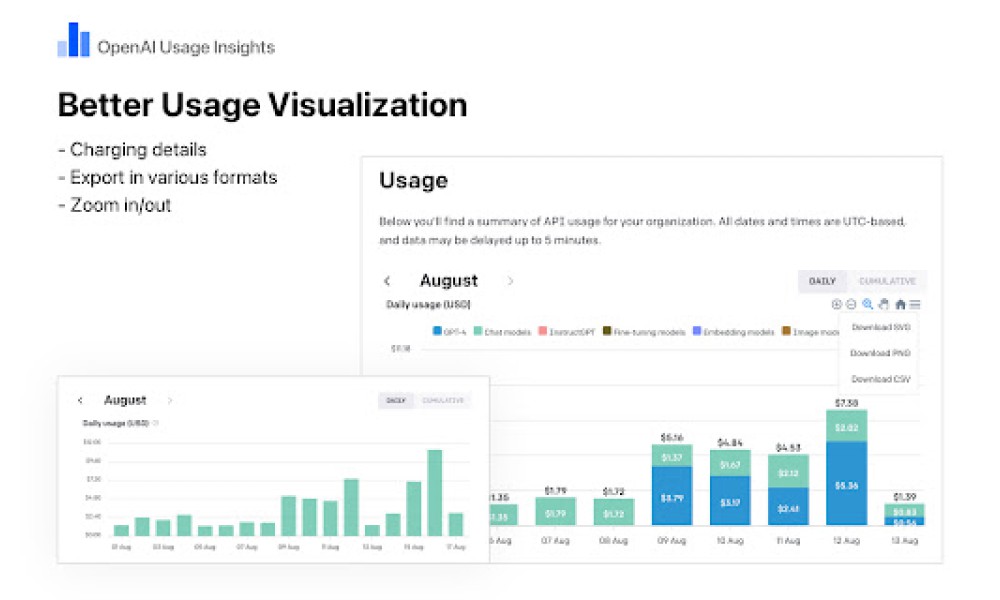This screenshot has height=600, width=1000.
Task: Click the $2.12 chat segment on 11 Aug
Action: 788,472
